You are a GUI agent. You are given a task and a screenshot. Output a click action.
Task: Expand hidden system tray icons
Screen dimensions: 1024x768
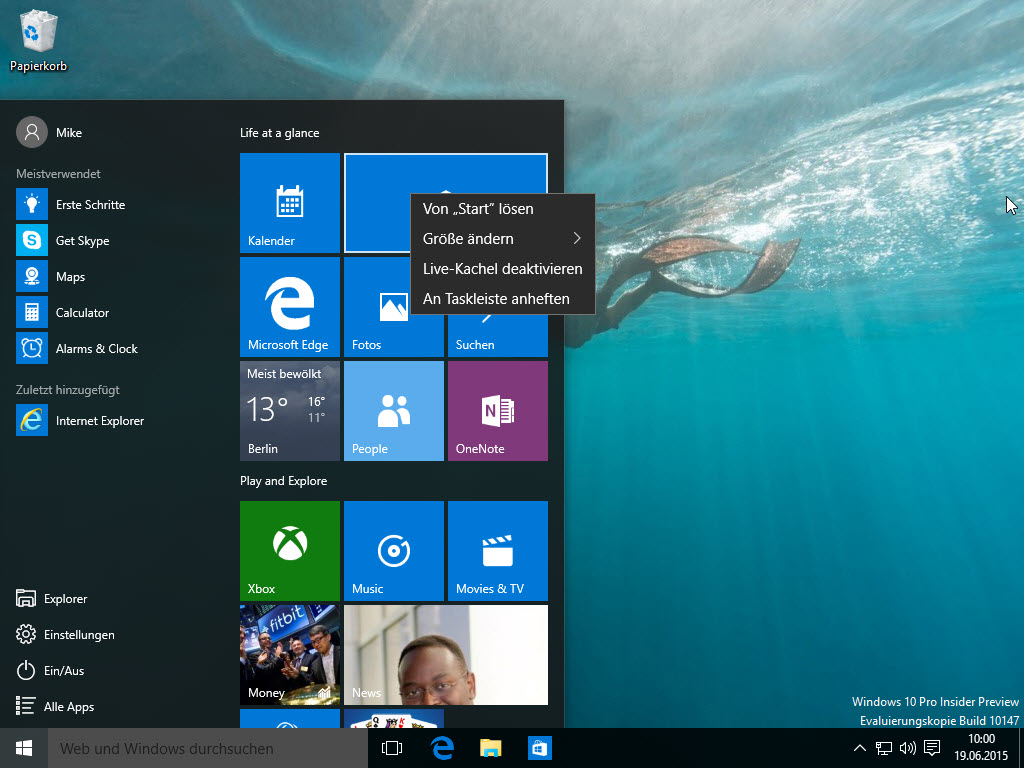(x=860, y=748)
